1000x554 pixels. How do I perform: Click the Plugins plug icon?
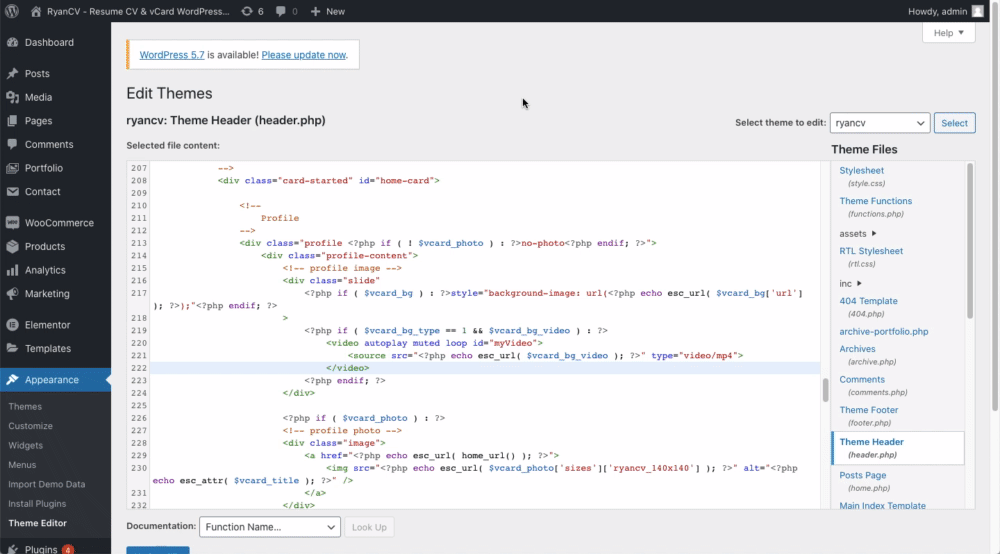coord(12,549)
